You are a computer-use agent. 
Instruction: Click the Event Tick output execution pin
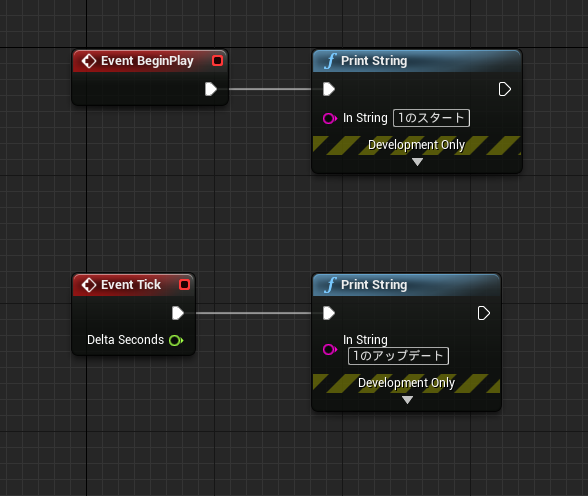point(178,313)
